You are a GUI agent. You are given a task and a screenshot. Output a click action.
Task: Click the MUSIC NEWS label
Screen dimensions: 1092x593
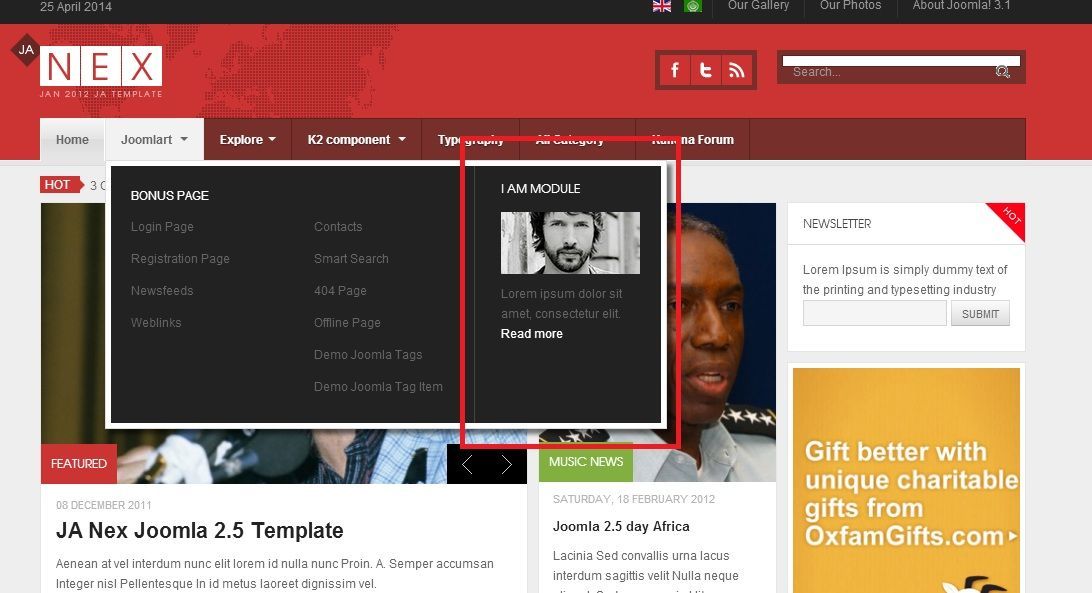[x=586, y=461]
